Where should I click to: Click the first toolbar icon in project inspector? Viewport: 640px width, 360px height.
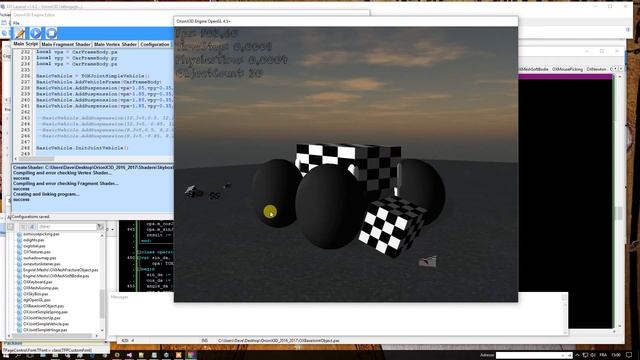tap(11, 227)
